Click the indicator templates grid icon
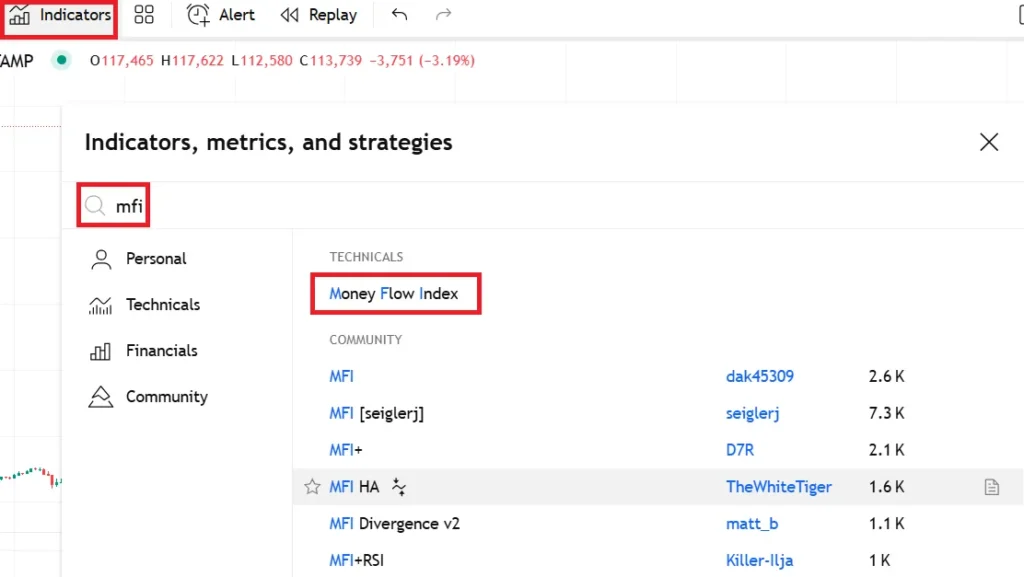 144,15
